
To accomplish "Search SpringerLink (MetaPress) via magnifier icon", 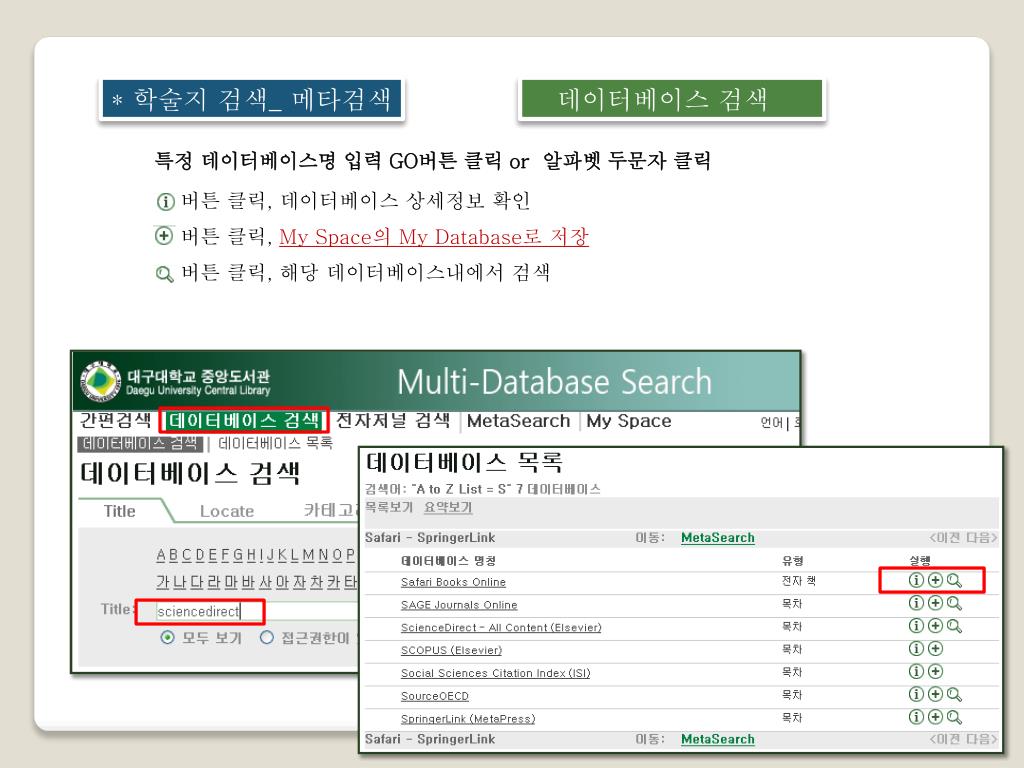I will click(954, 717).
